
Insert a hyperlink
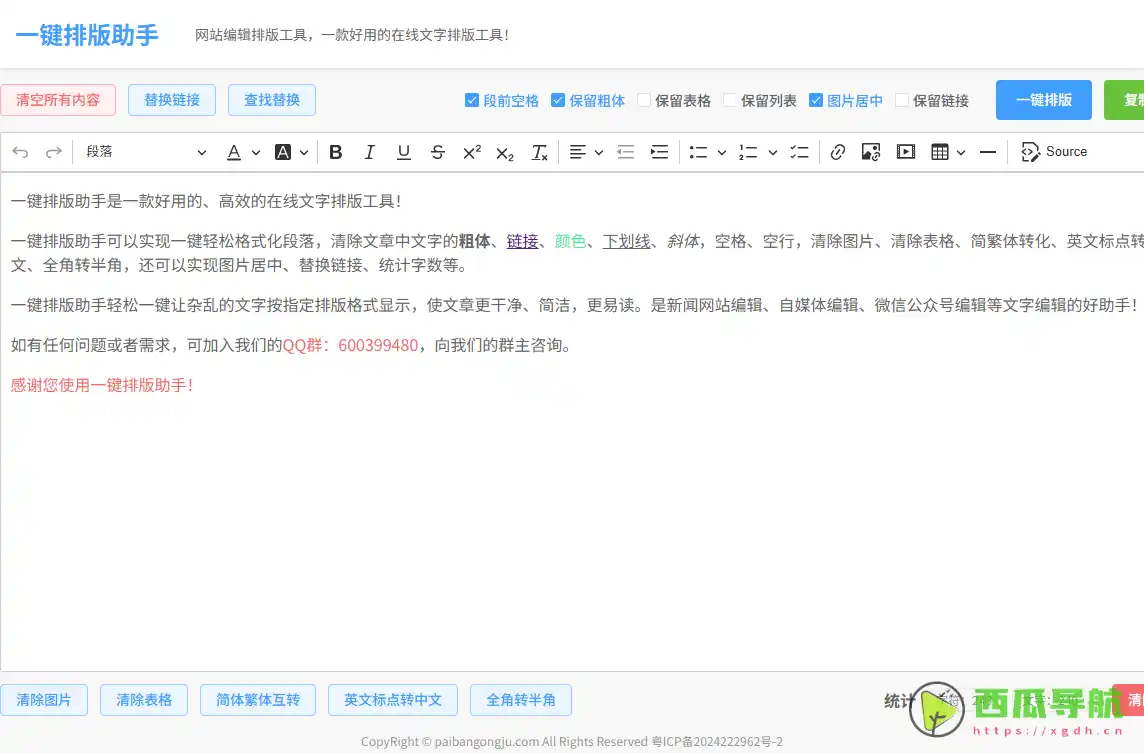838,152
